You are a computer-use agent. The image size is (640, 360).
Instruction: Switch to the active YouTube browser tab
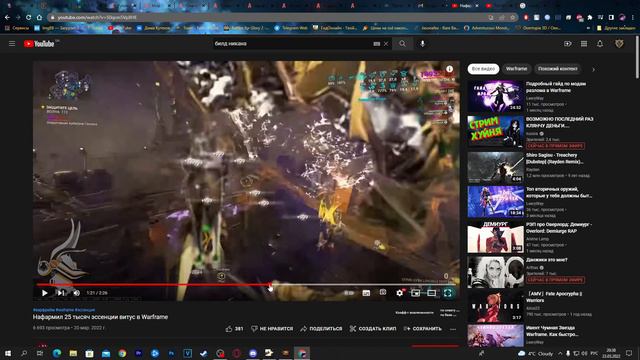[464, 6]
